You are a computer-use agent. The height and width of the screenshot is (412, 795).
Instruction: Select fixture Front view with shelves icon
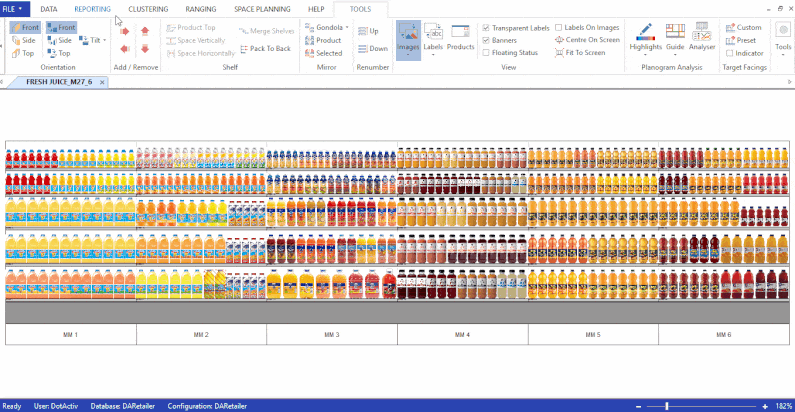61,27
